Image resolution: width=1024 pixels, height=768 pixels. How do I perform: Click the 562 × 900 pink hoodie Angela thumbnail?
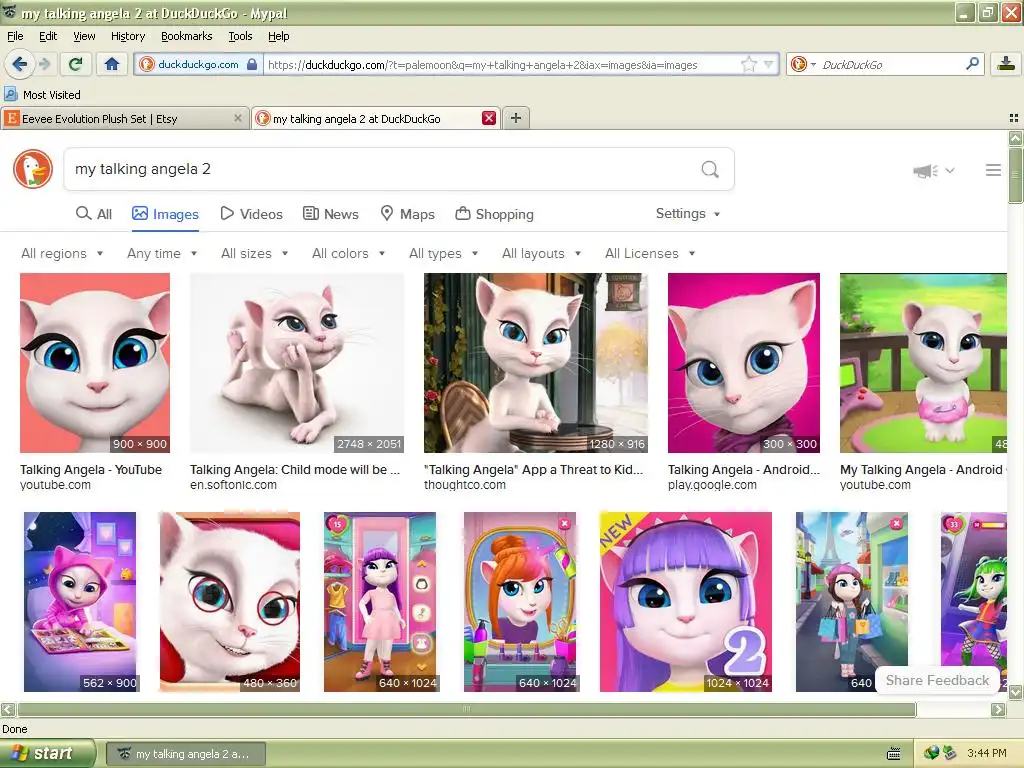tap(80, 601)
